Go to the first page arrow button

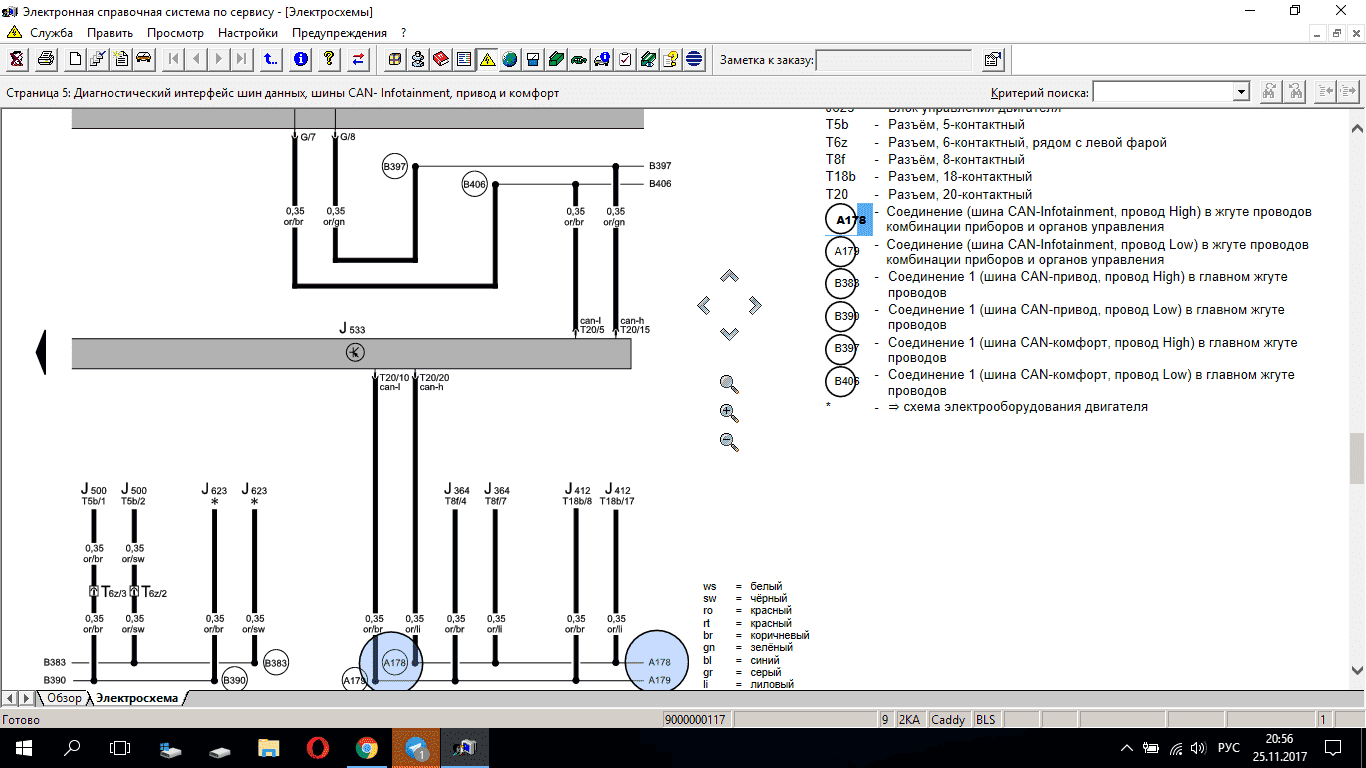pos(174,59)
